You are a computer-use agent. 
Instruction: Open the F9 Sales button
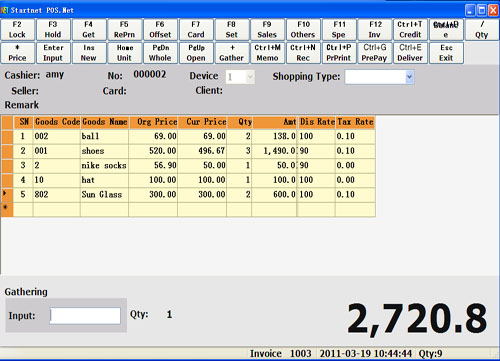pos(267,30)
